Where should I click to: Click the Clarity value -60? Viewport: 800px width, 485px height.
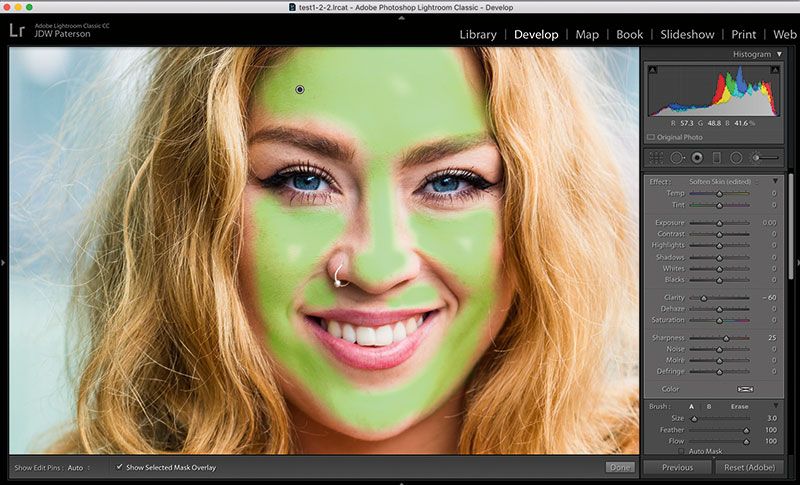point(769,297)
